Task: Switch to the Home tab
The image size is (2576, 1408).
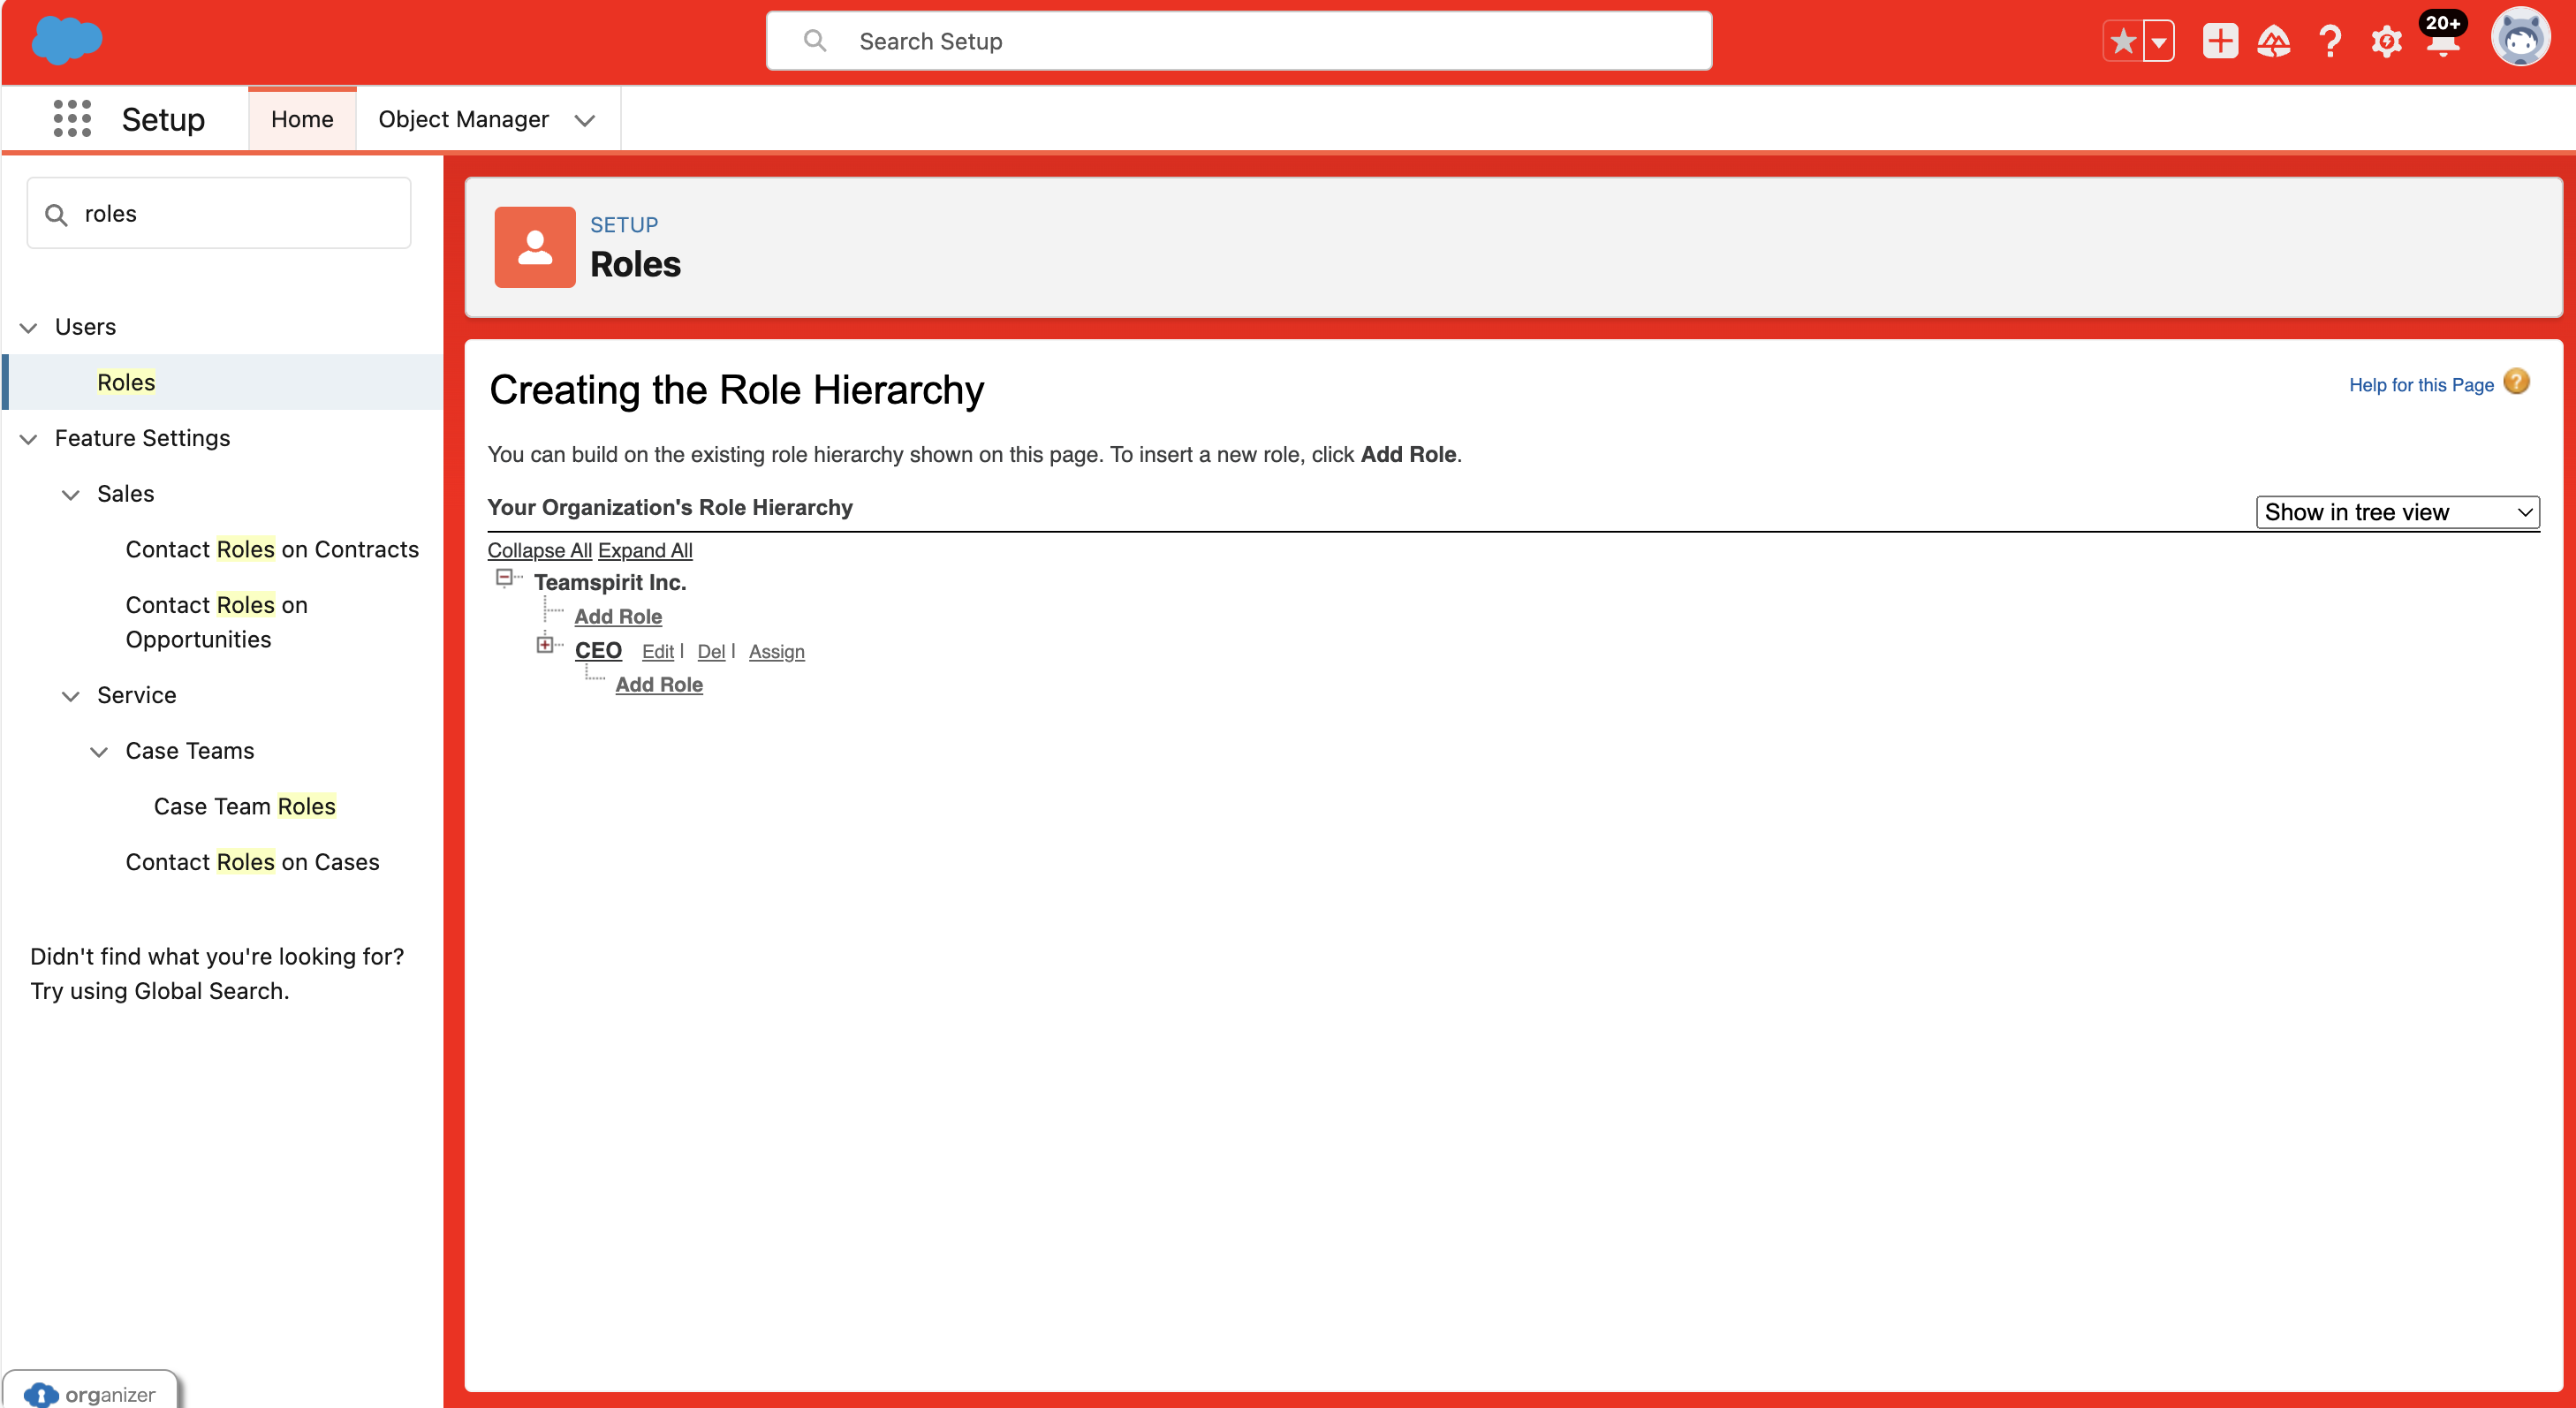Action: click(x=302, y=119)
